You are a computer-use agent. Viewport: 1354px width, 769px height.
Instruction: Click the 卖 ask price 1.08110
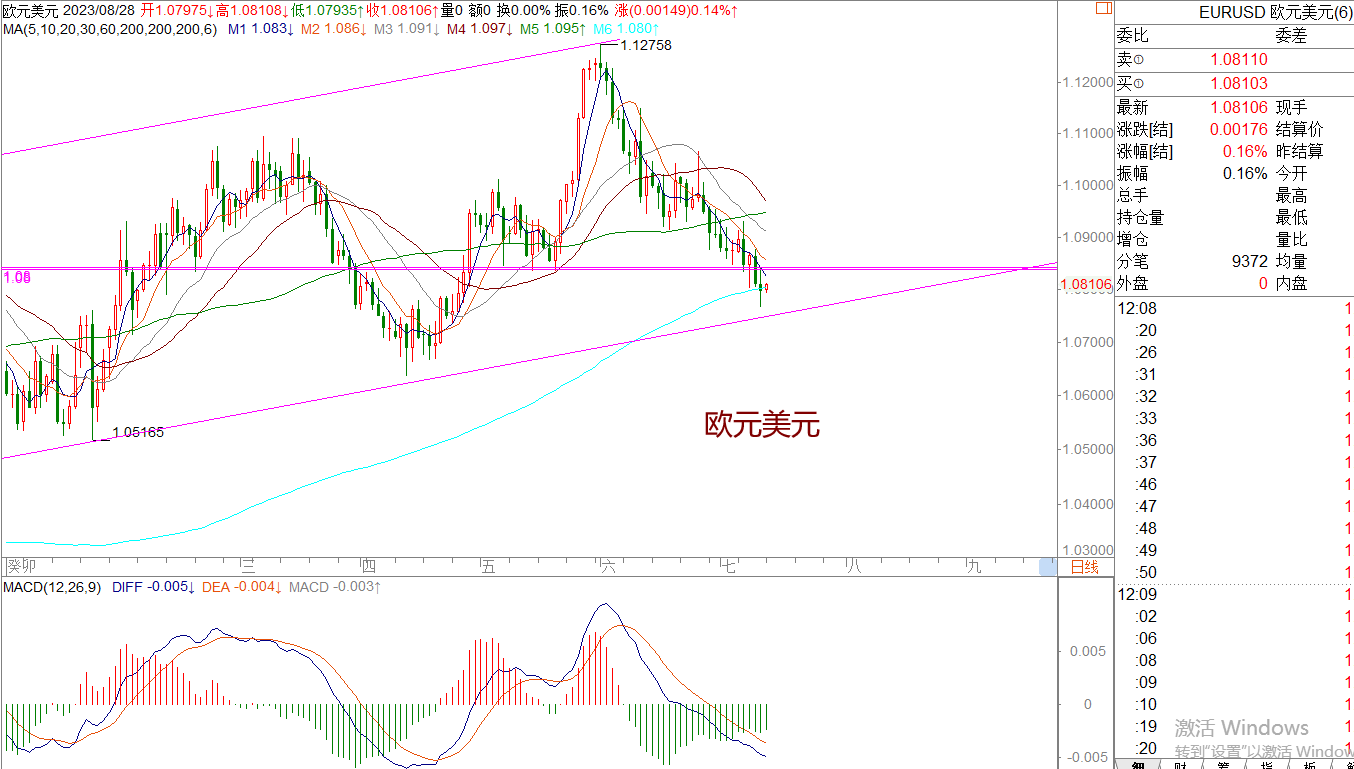(1239, 60)
